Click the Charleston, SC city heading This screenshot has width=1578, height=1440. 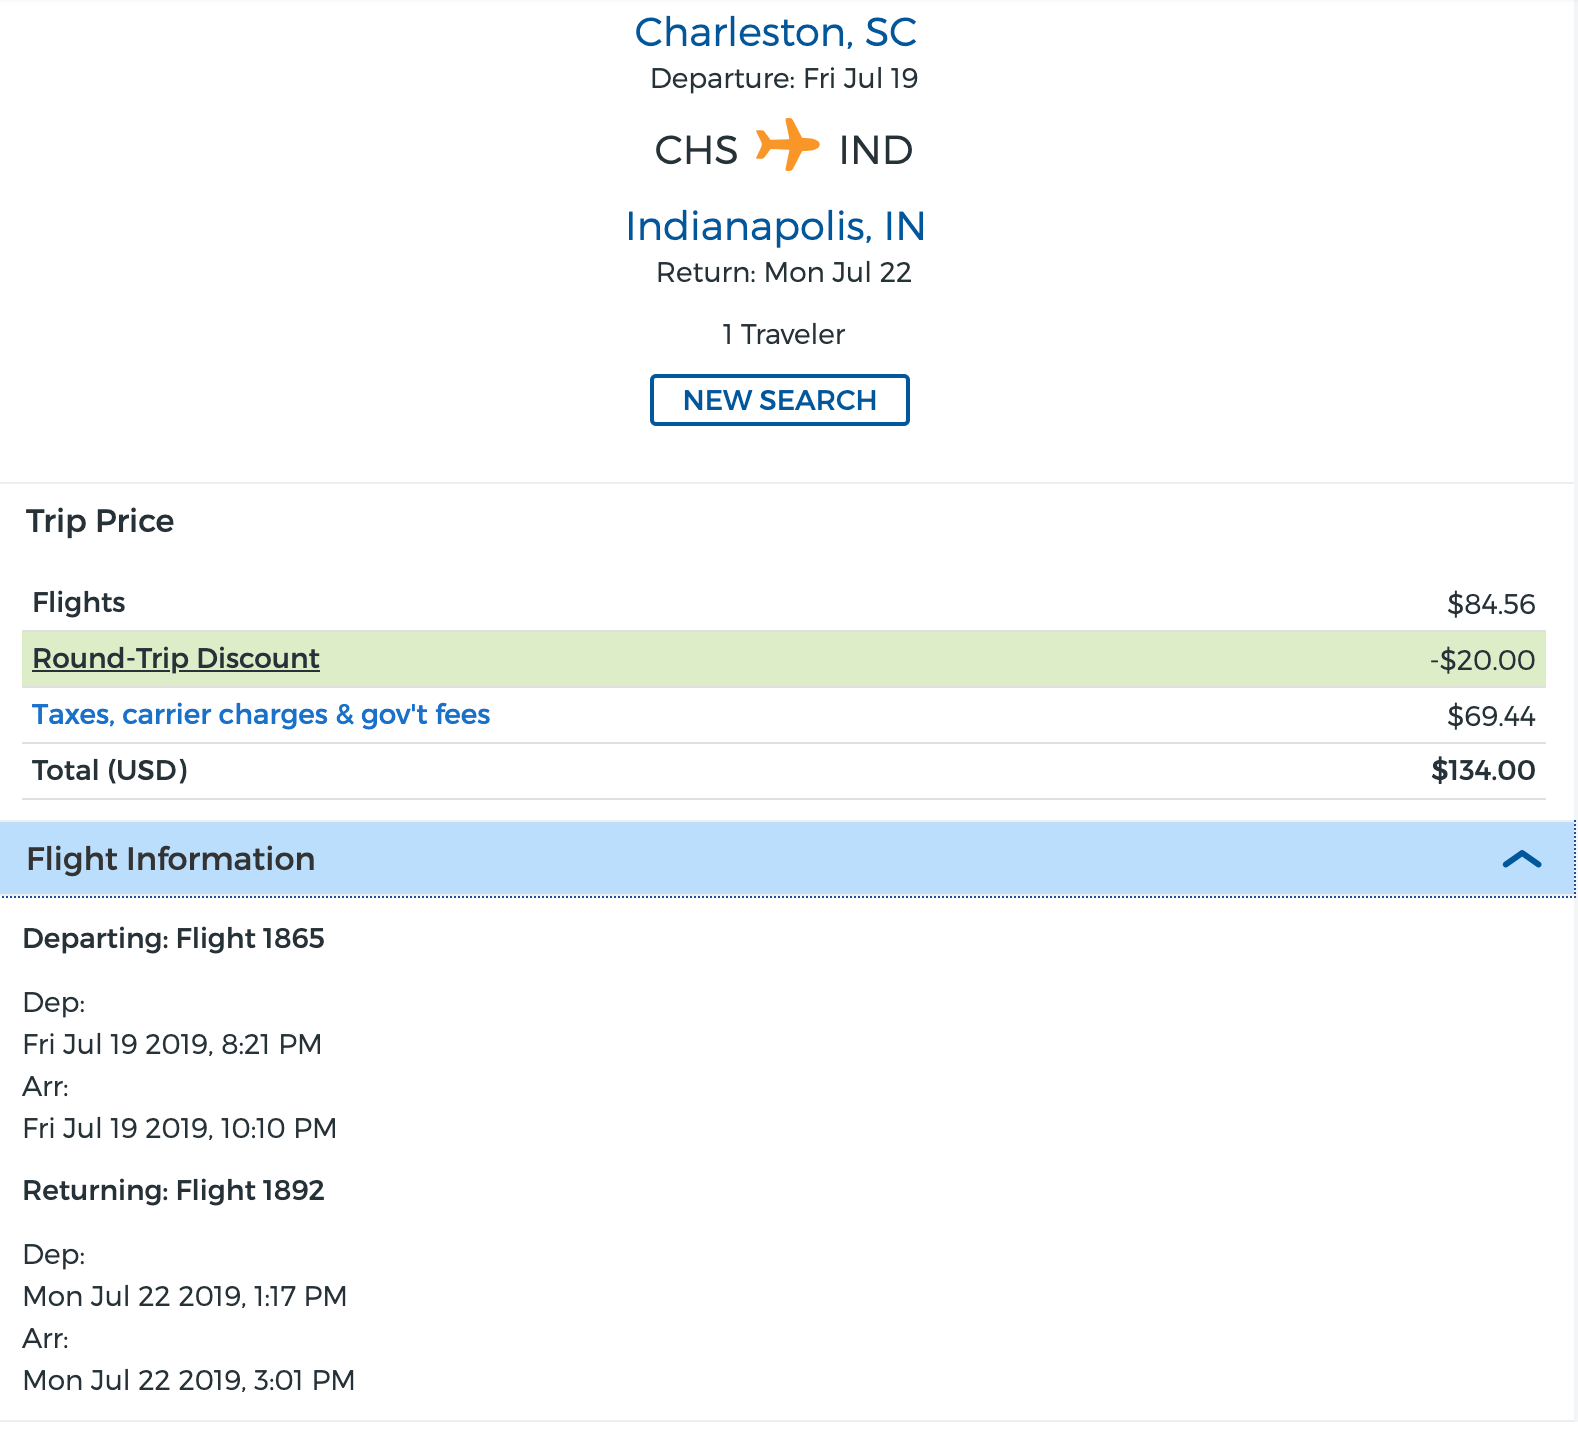click(775, 32)
